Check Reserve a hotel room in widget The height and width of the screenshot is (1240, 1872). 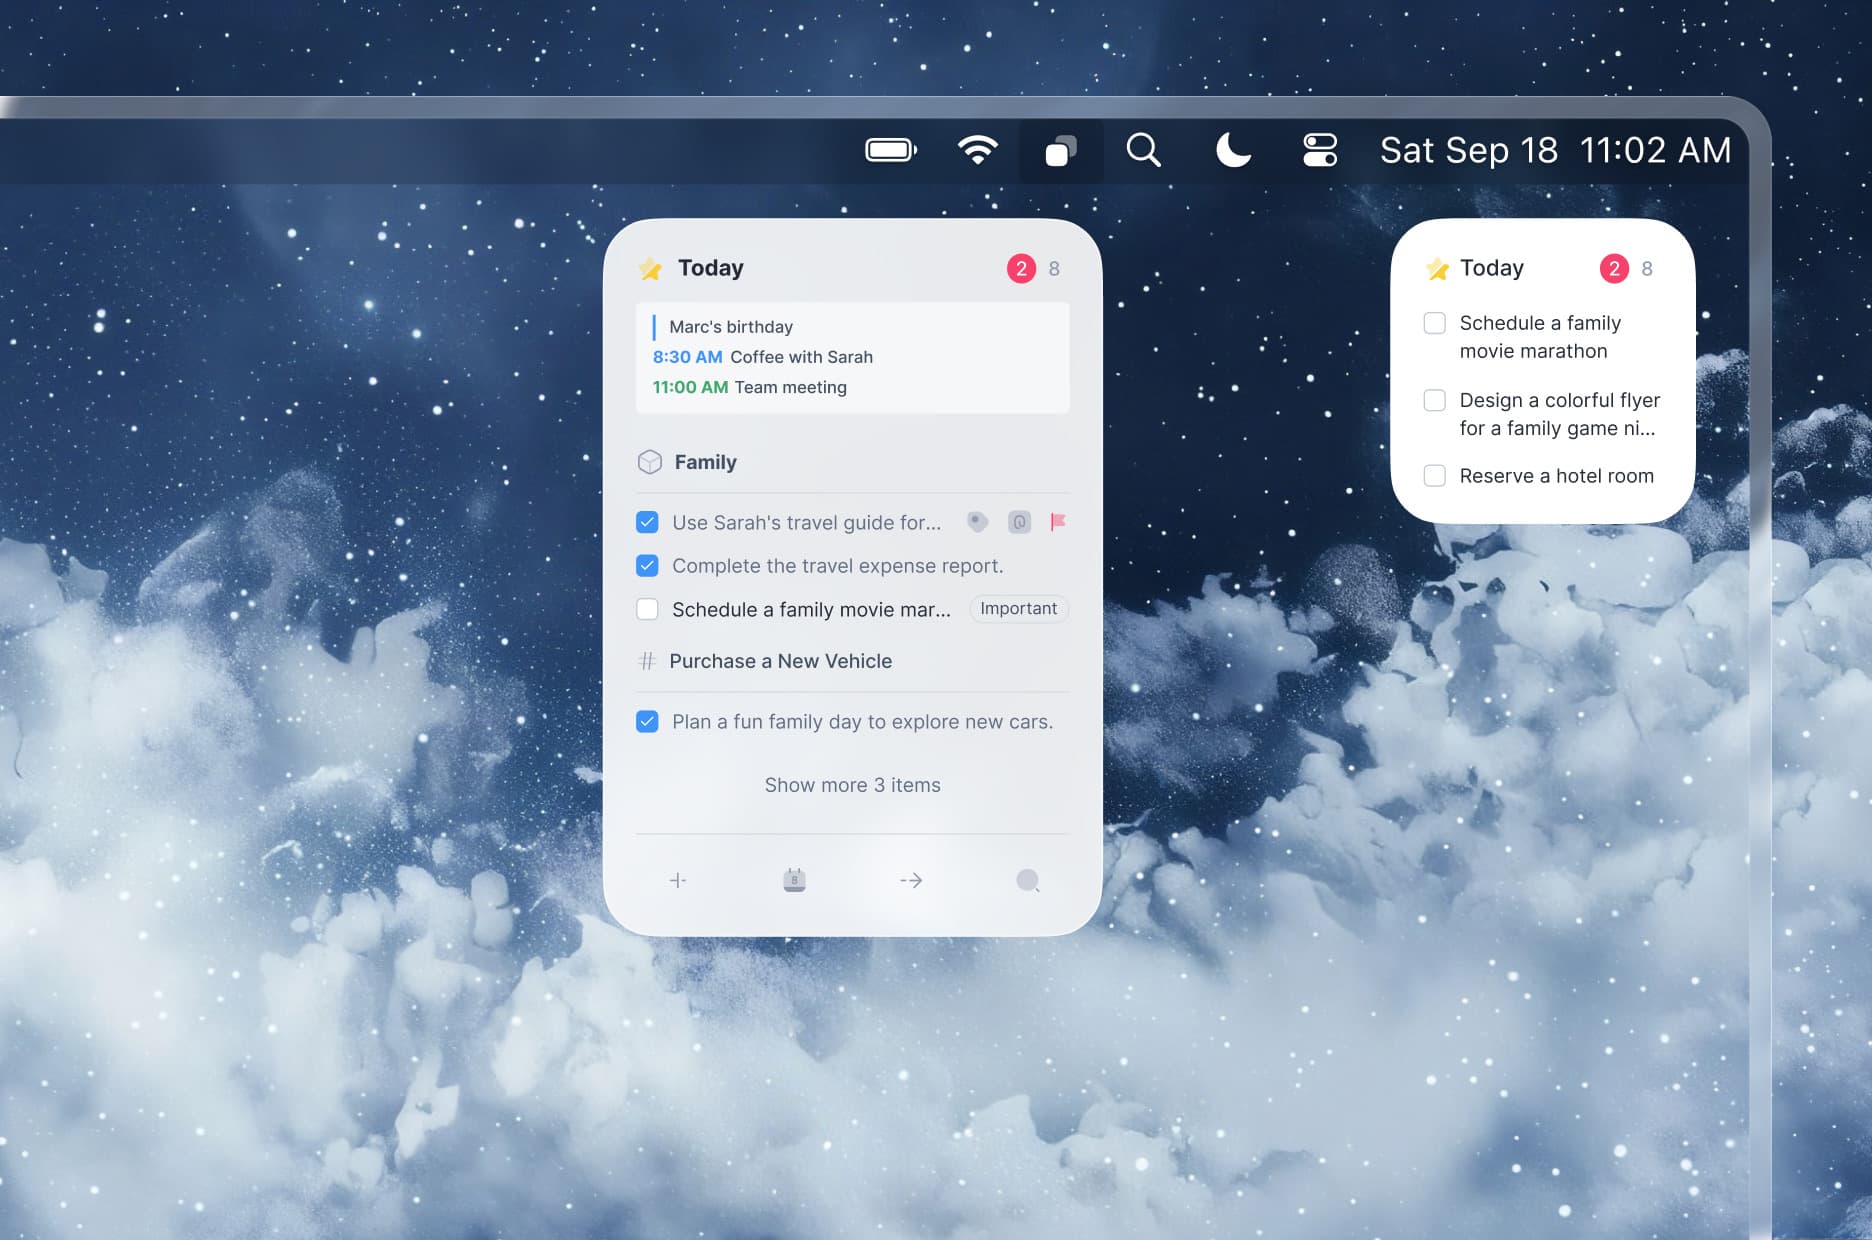coord(1435,476)
